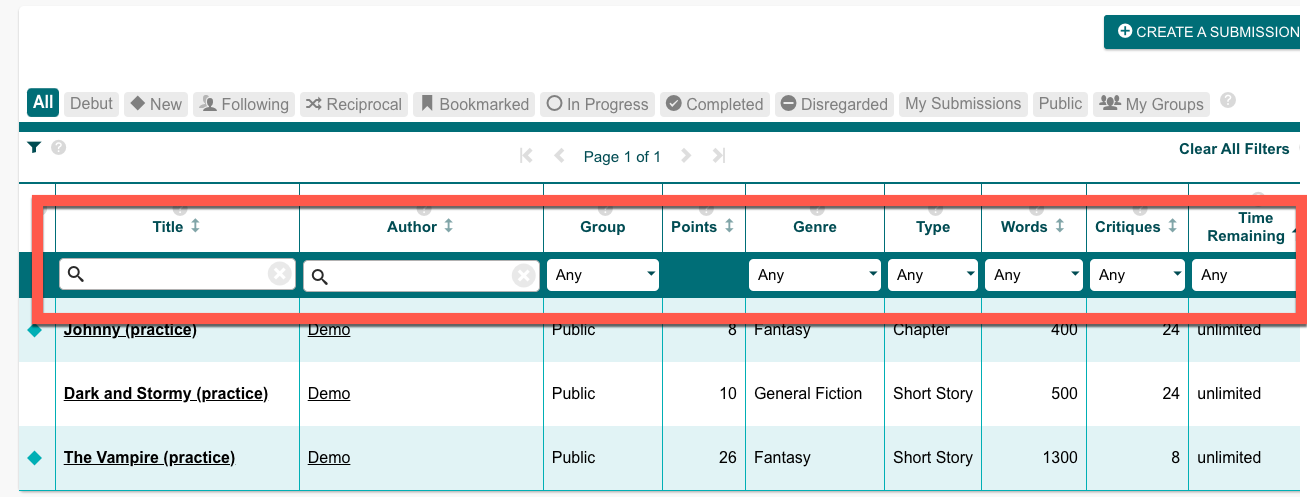Click Clear All Filters link

(x=1234, y=149)
